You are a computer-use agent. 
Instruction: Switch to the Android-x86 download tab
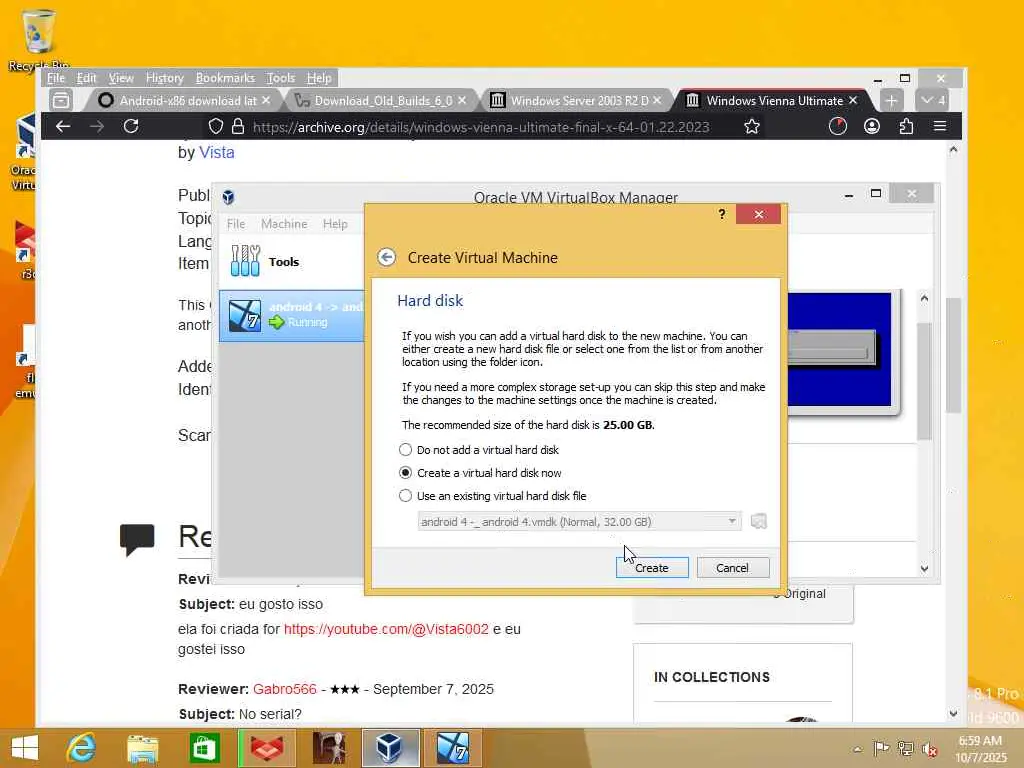(x=182, y=101)
